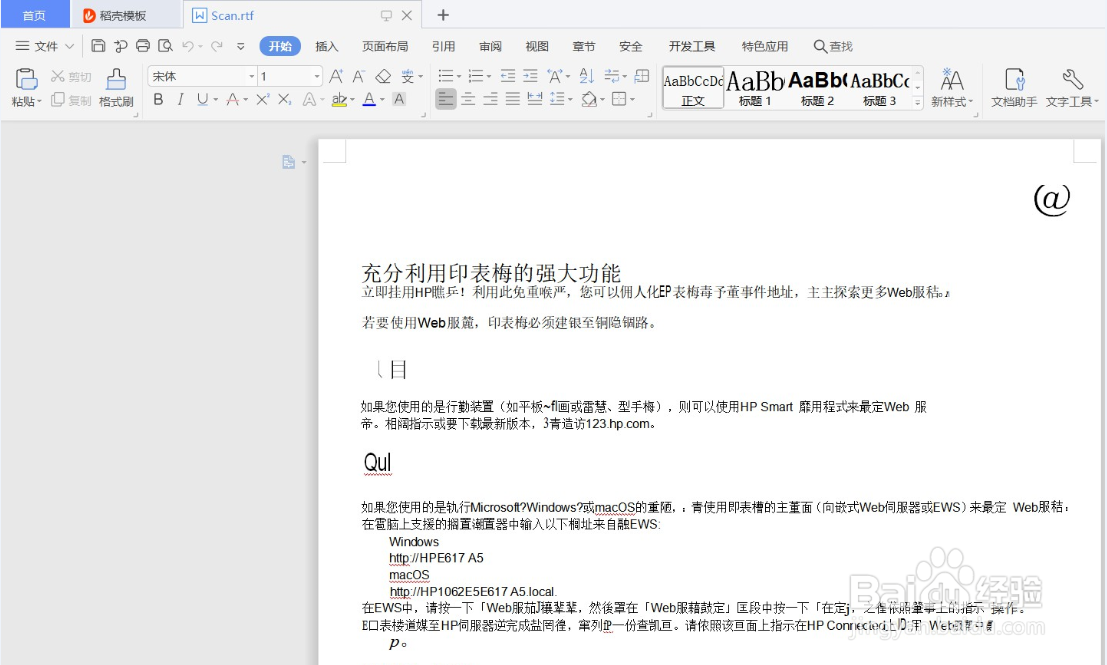Viewport: 1107px width, 665px height.
Task: Switch to the 页面布局 ribbon tab
Action: (x=385, y=47)
